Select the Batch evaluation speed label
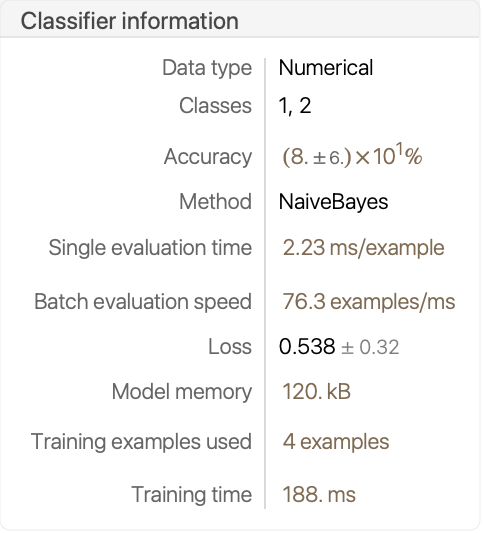The height and width of the screenshot is (533, 483). [143, 302]
